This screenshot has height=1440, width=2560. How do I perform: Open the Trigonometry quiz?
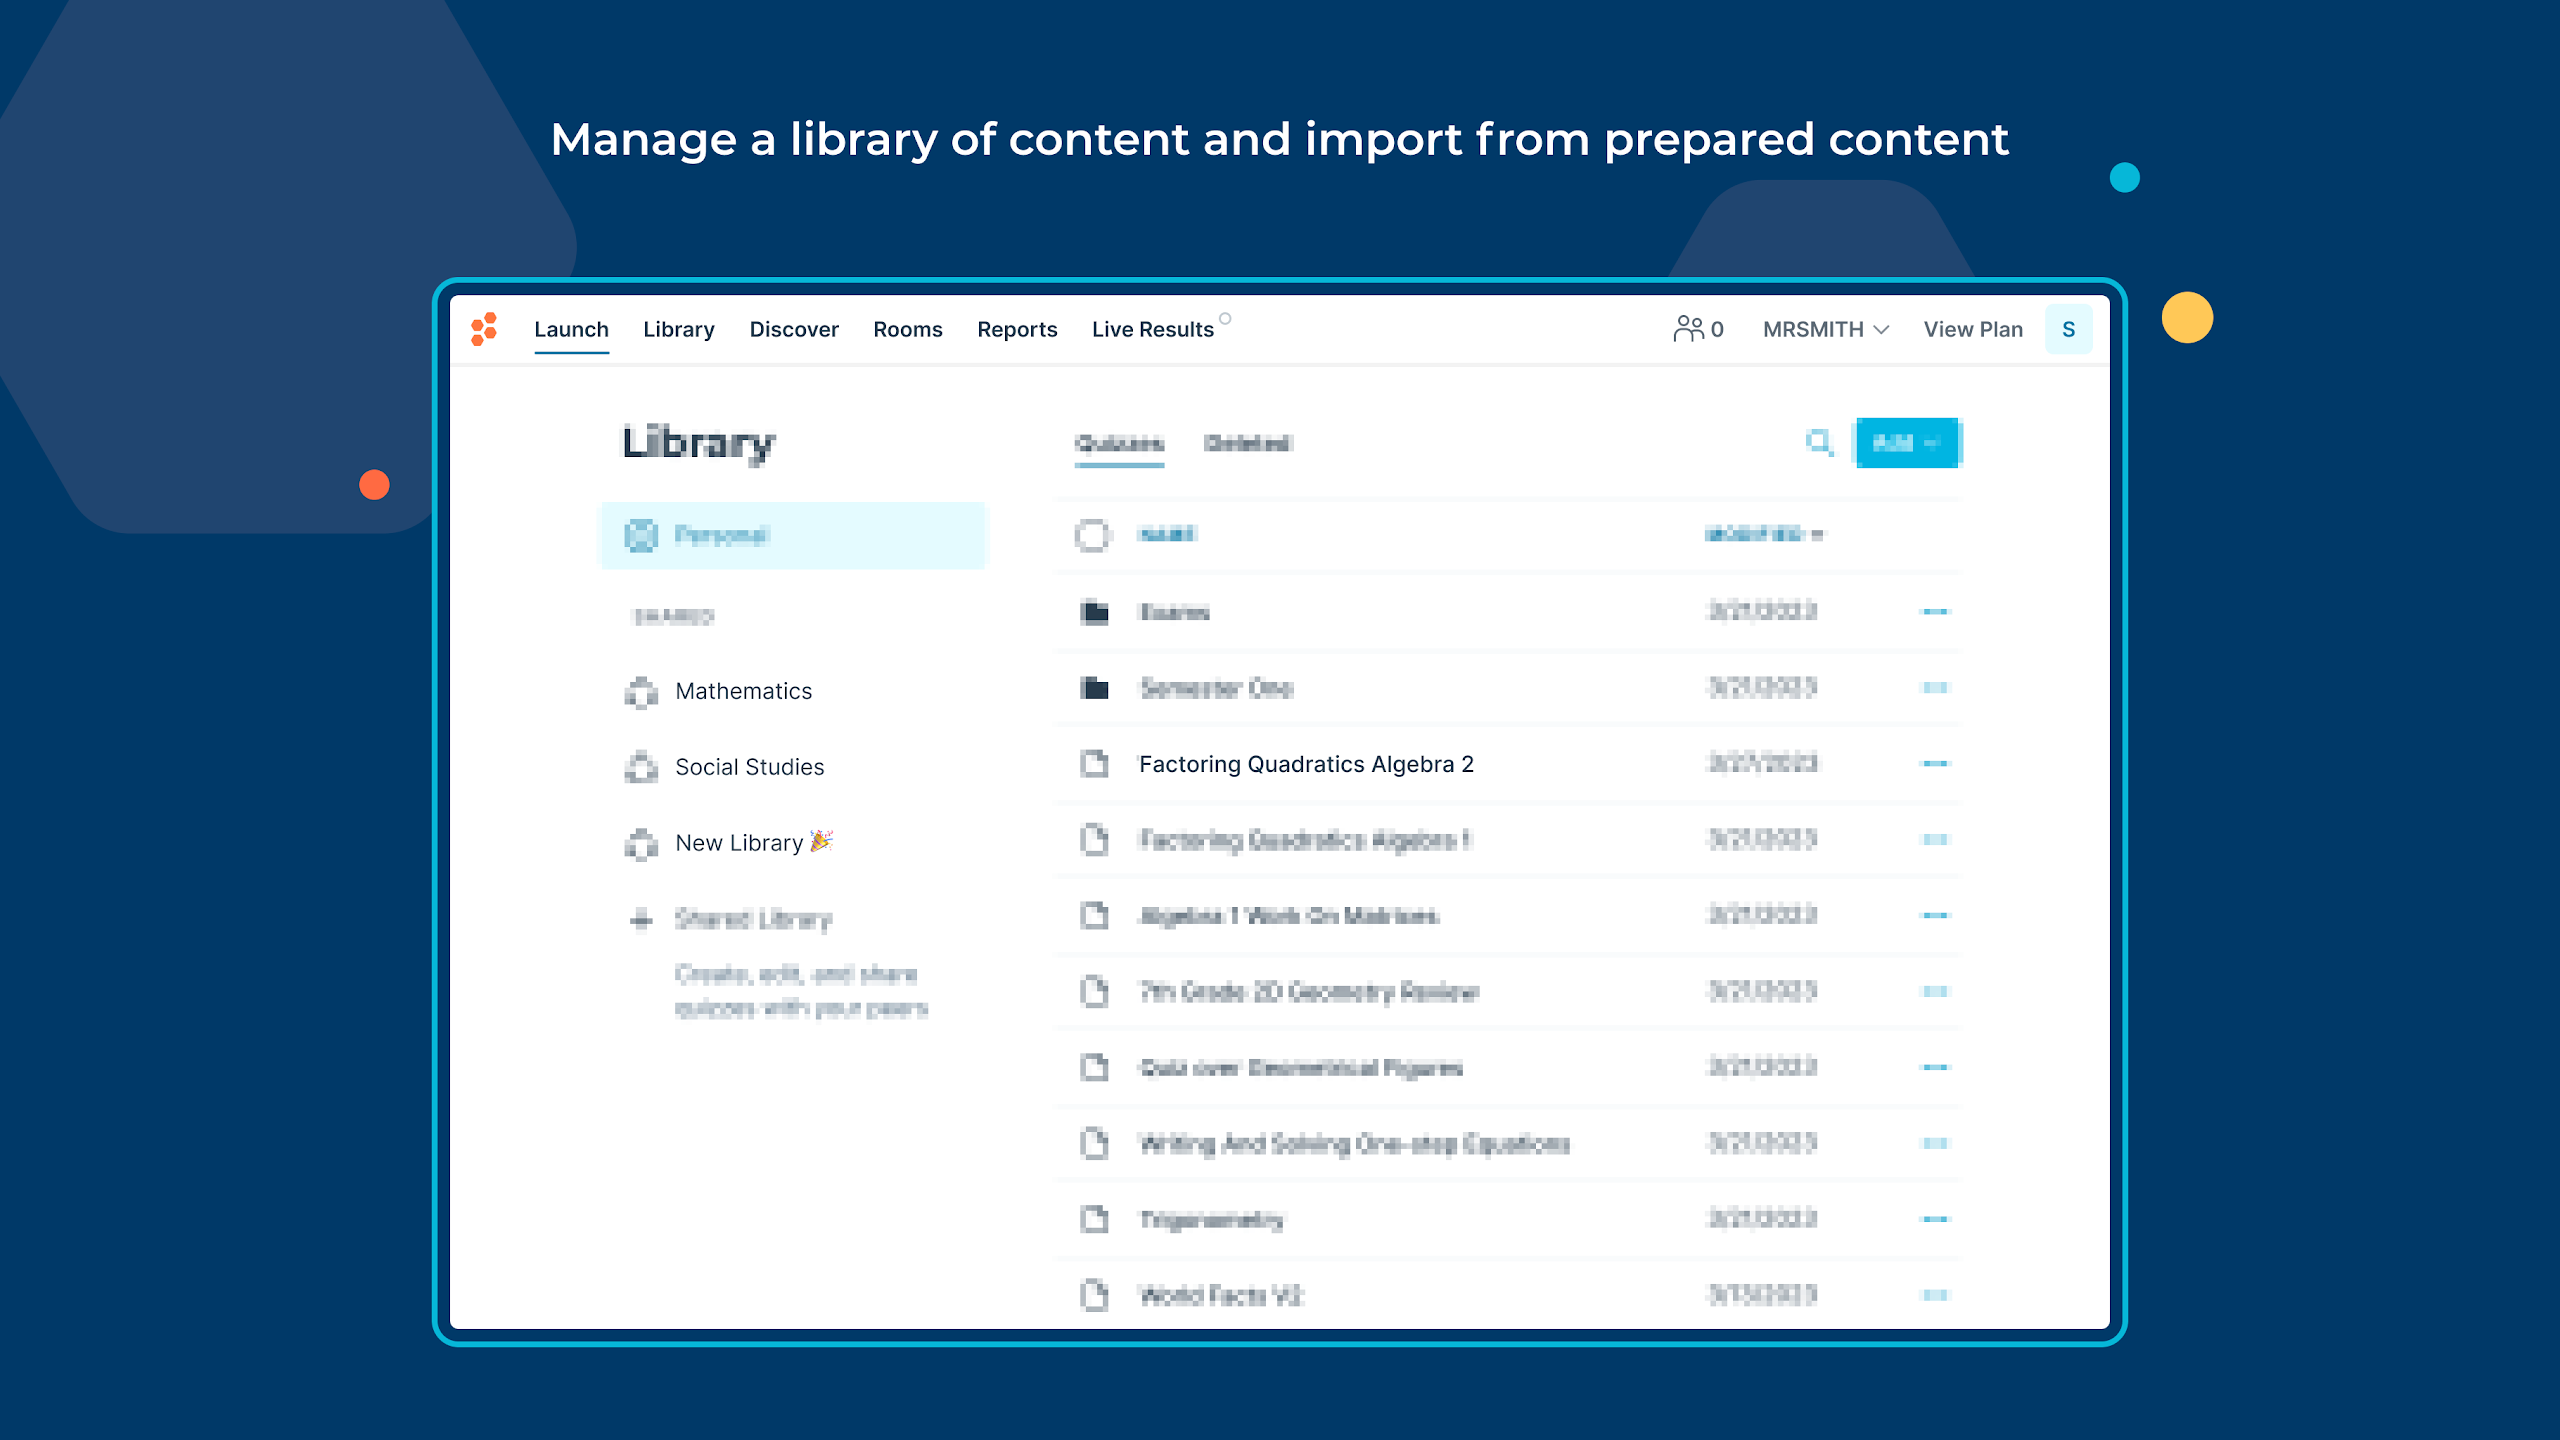(x=1211, y=1220)
